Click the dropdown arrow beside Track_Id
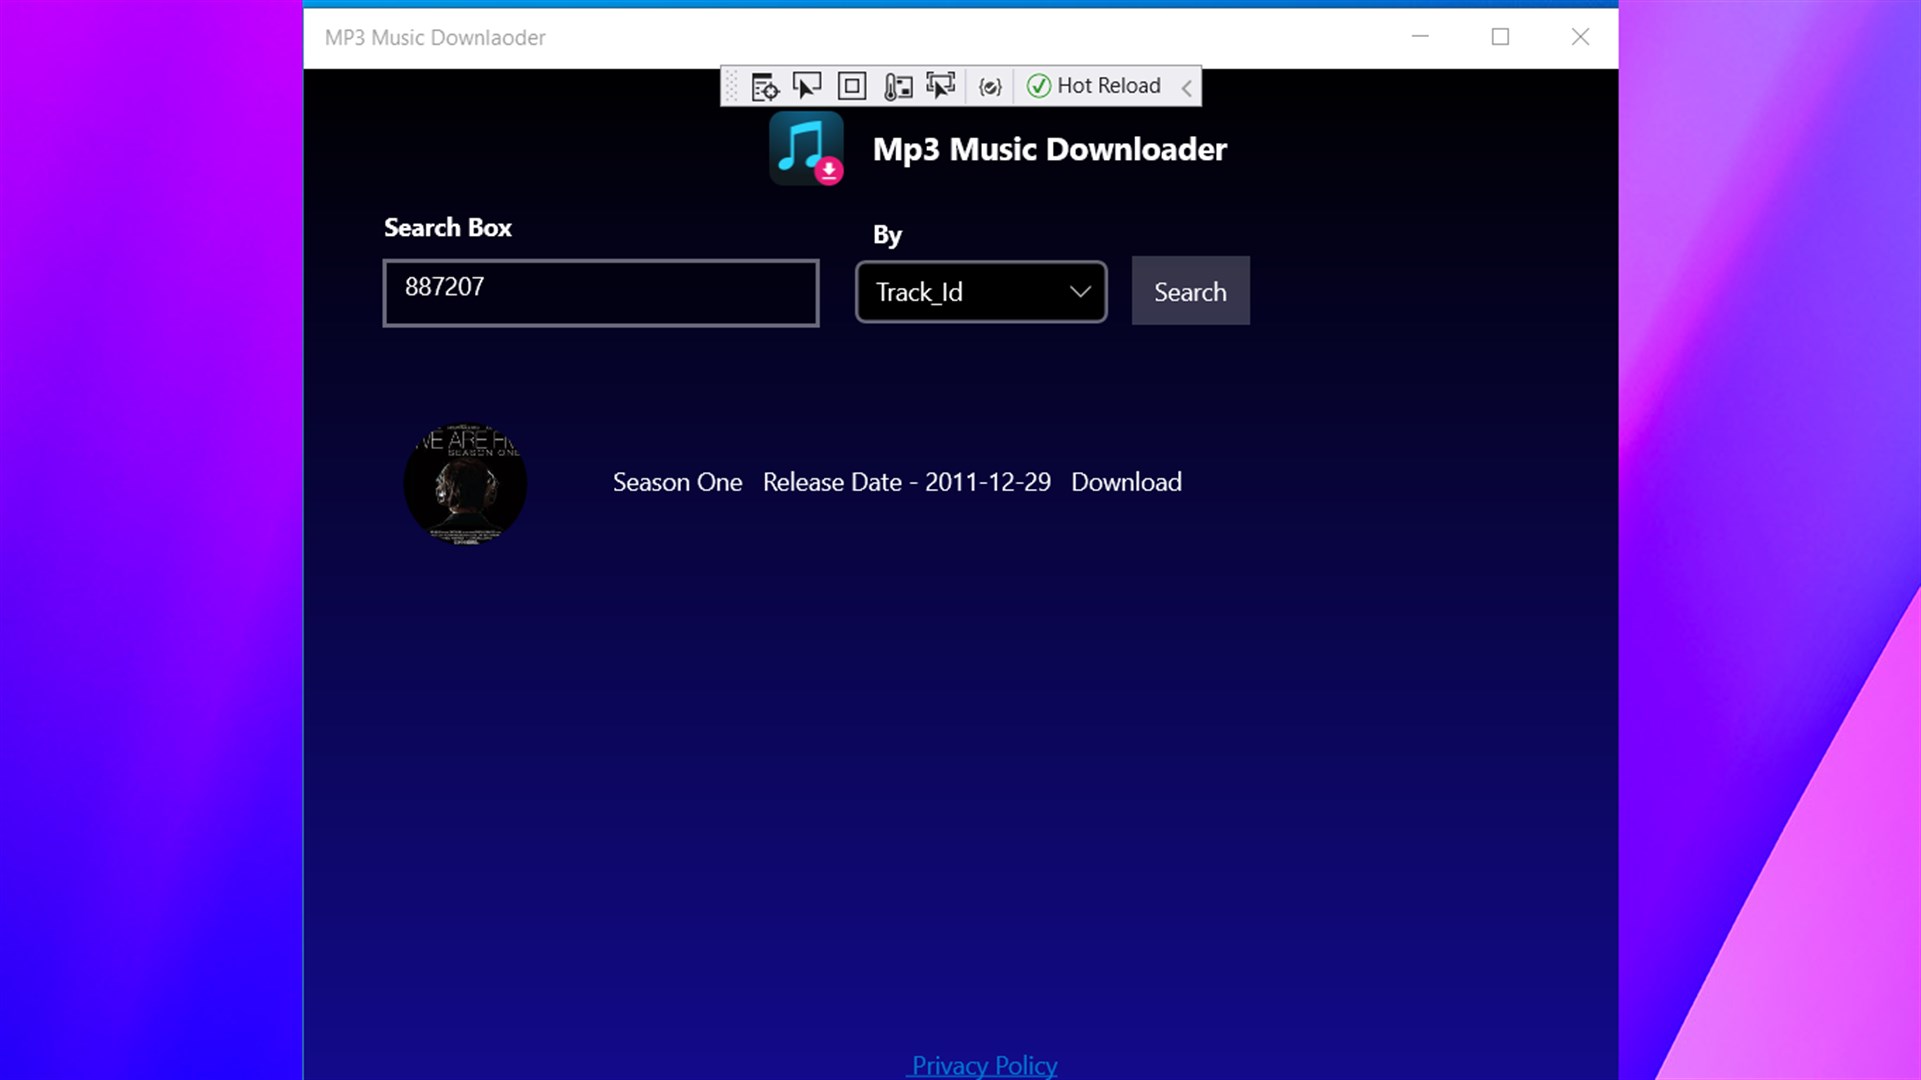 1080,292
